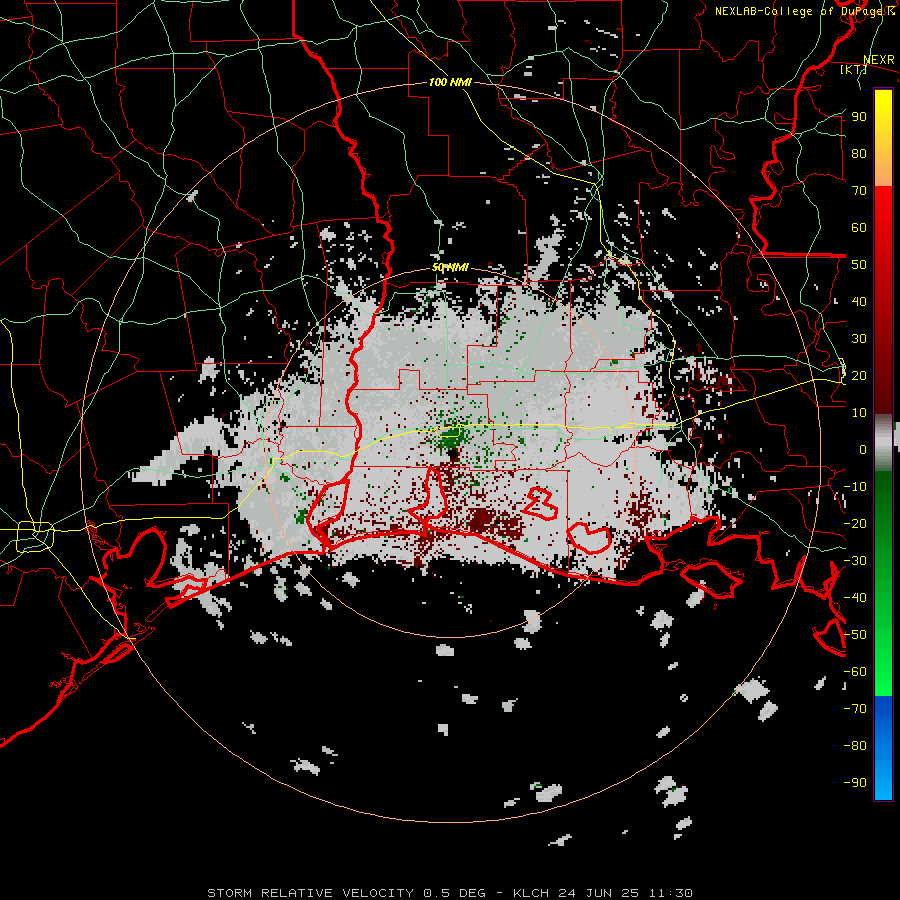900x900 pixels.
Task: Click the positive 40 scale value
Action: click(x=859, y=302)
